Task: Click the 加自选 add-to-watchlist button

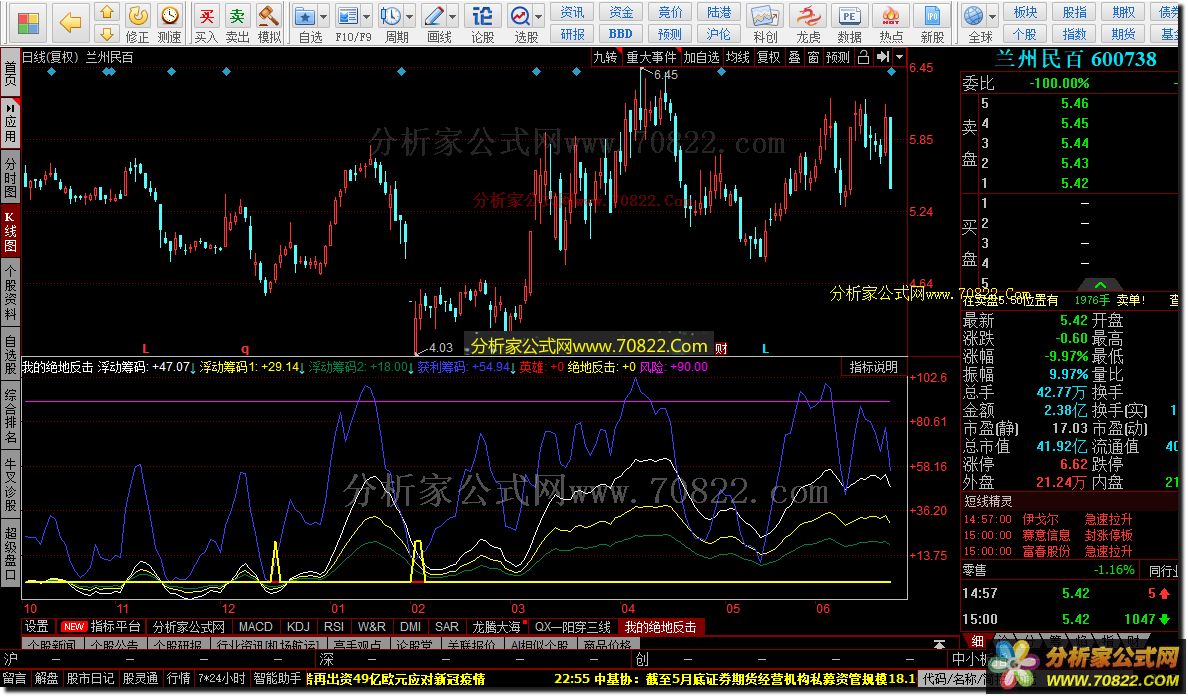Action: (701, 57)
